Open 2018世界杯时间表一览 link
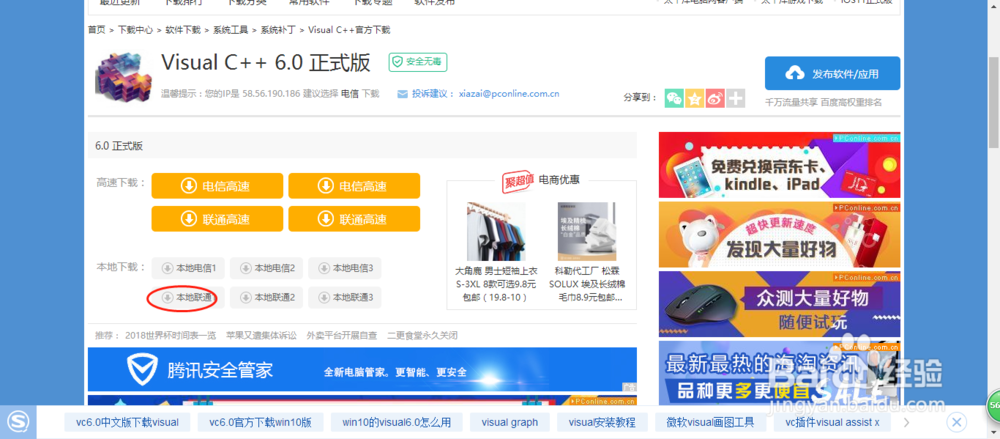 coord(171,336)
